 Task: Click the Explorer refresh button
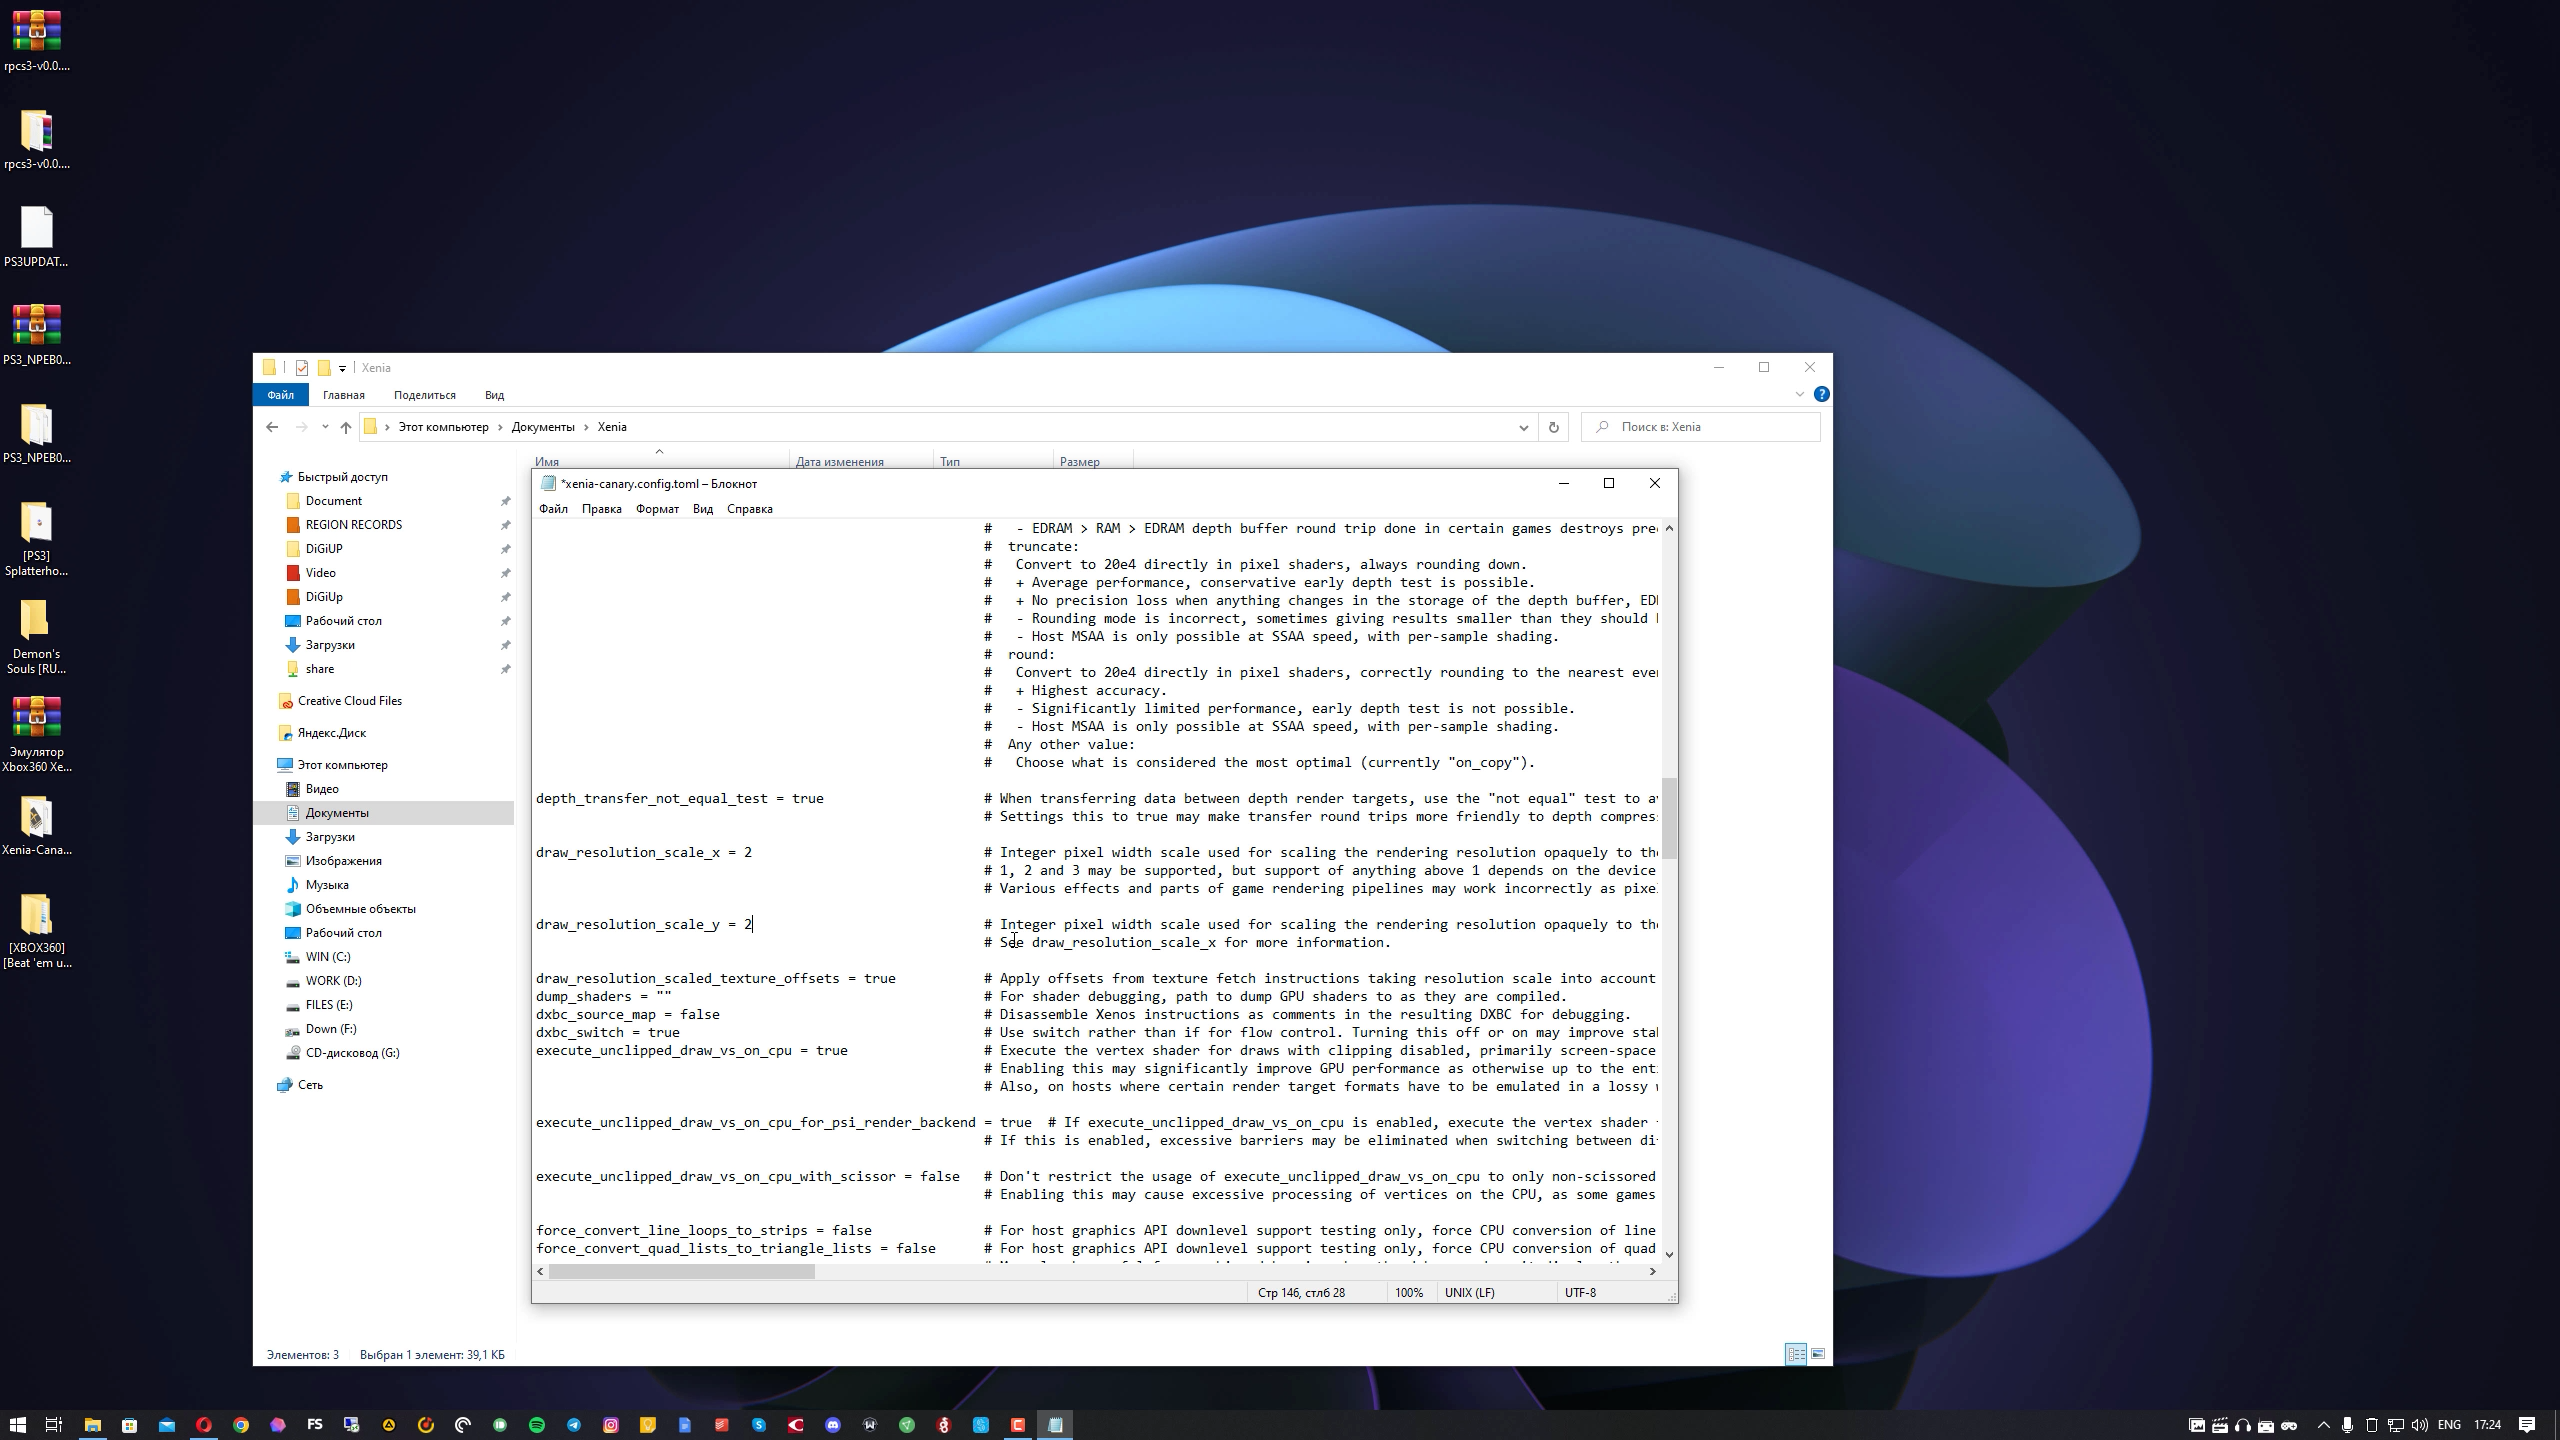(1553, 427)
